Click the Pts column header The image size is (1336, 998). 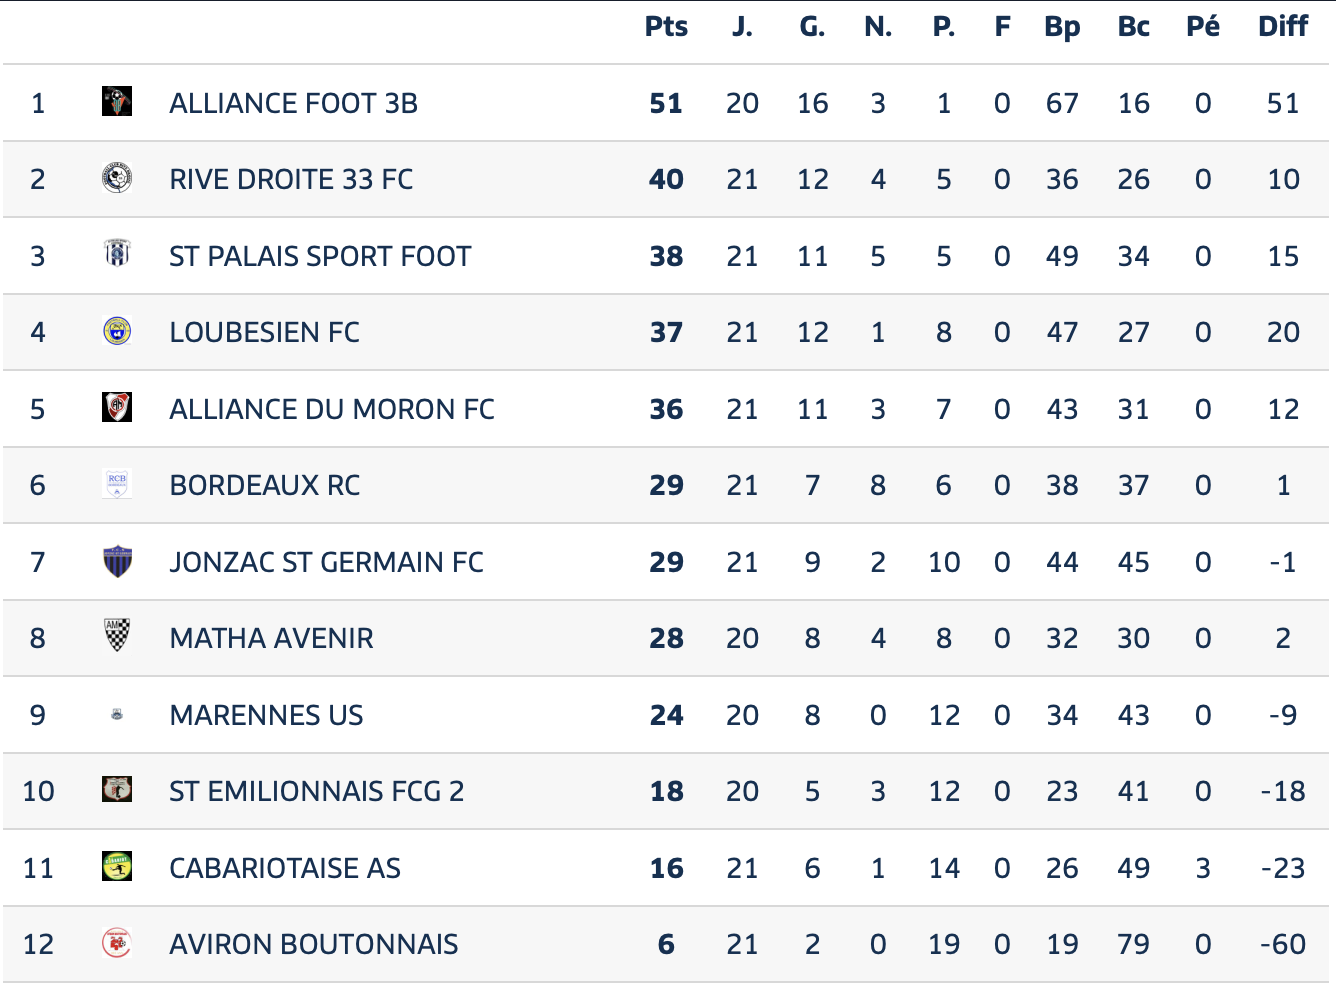(x=666, y=27)
